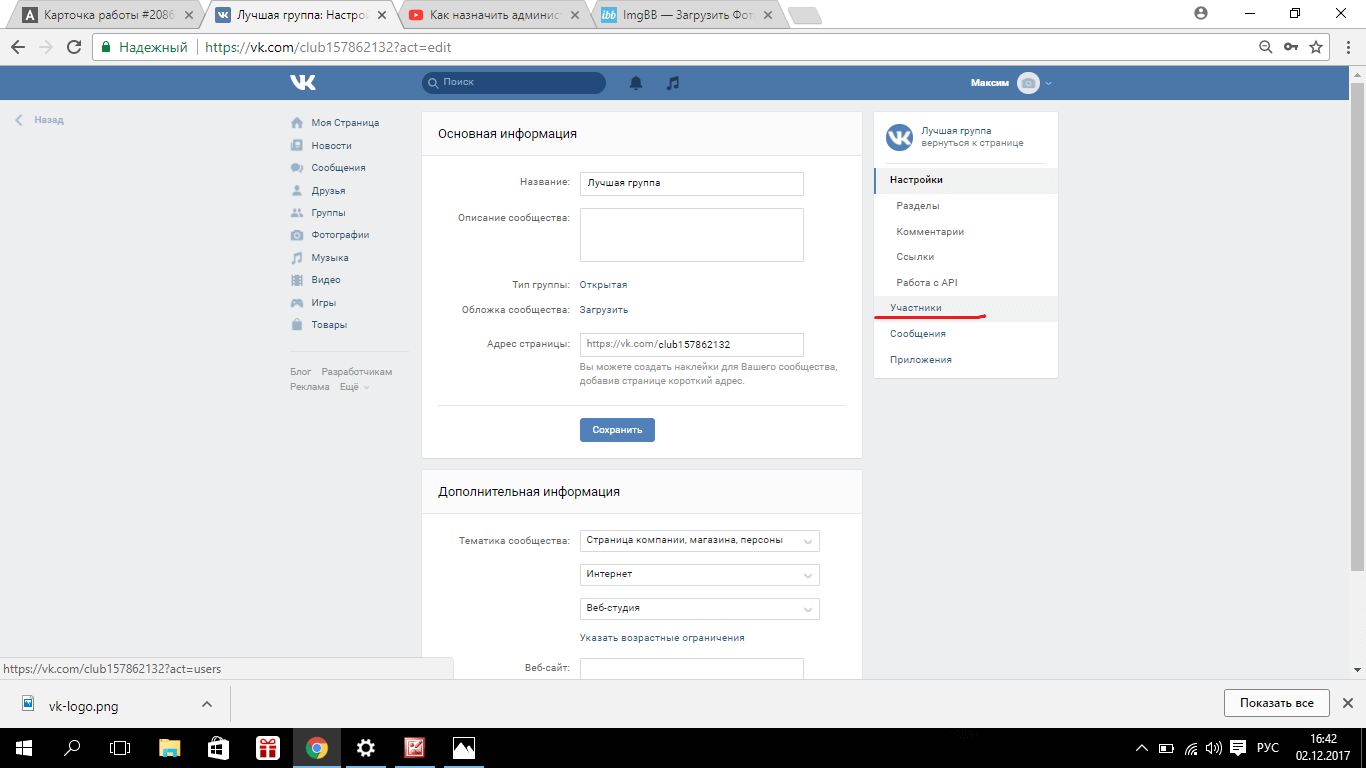1366x768 pixels.
Task: Click the Игры gamepad icon
Action: (297, 302)
